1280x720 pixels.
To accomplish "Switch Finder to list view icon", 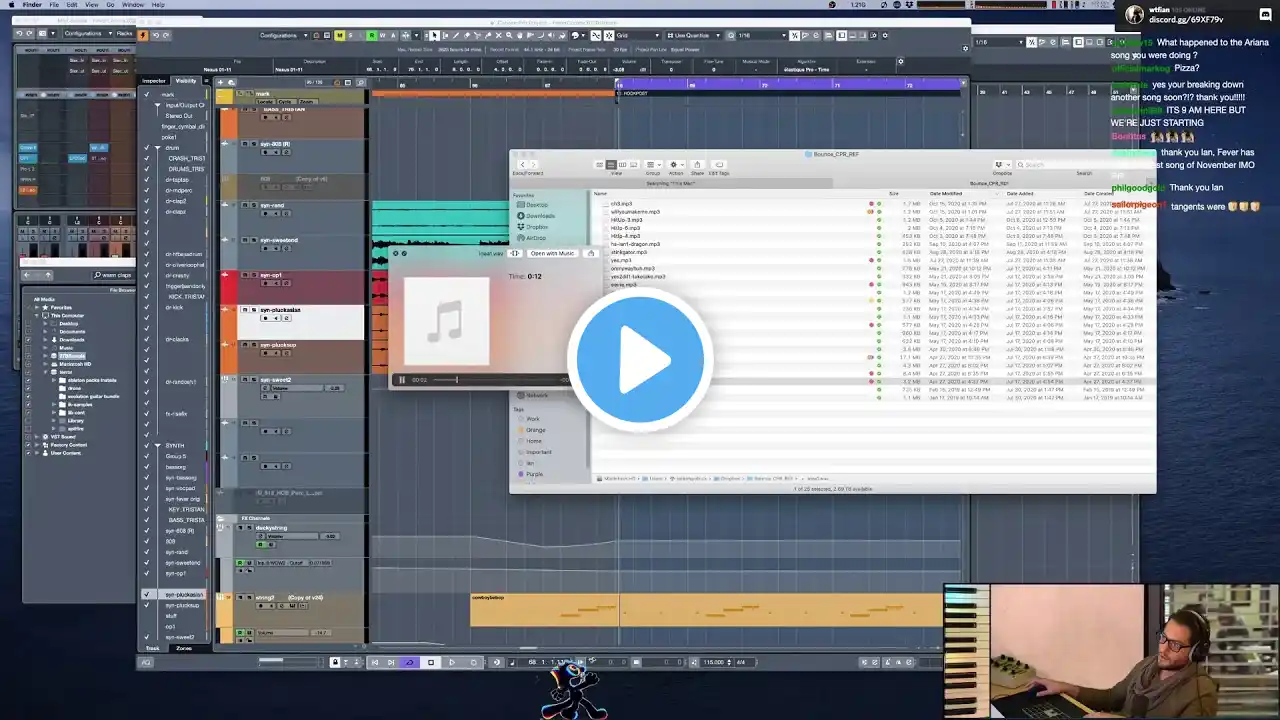I will point(610,164).
